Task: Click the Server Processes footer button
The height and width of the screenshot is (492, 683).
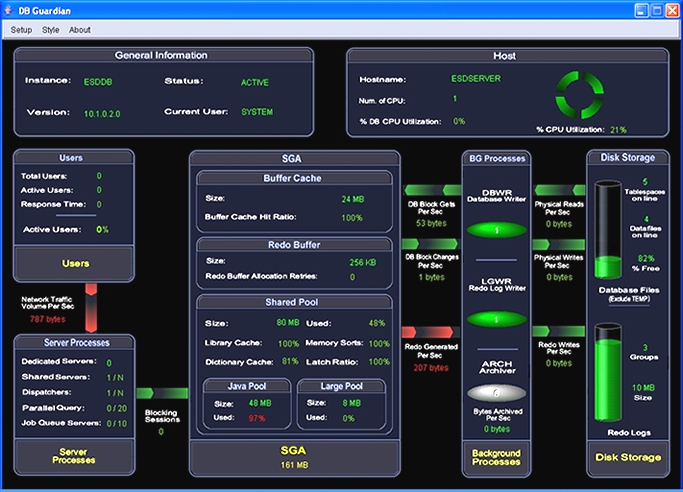Action: 73,456
